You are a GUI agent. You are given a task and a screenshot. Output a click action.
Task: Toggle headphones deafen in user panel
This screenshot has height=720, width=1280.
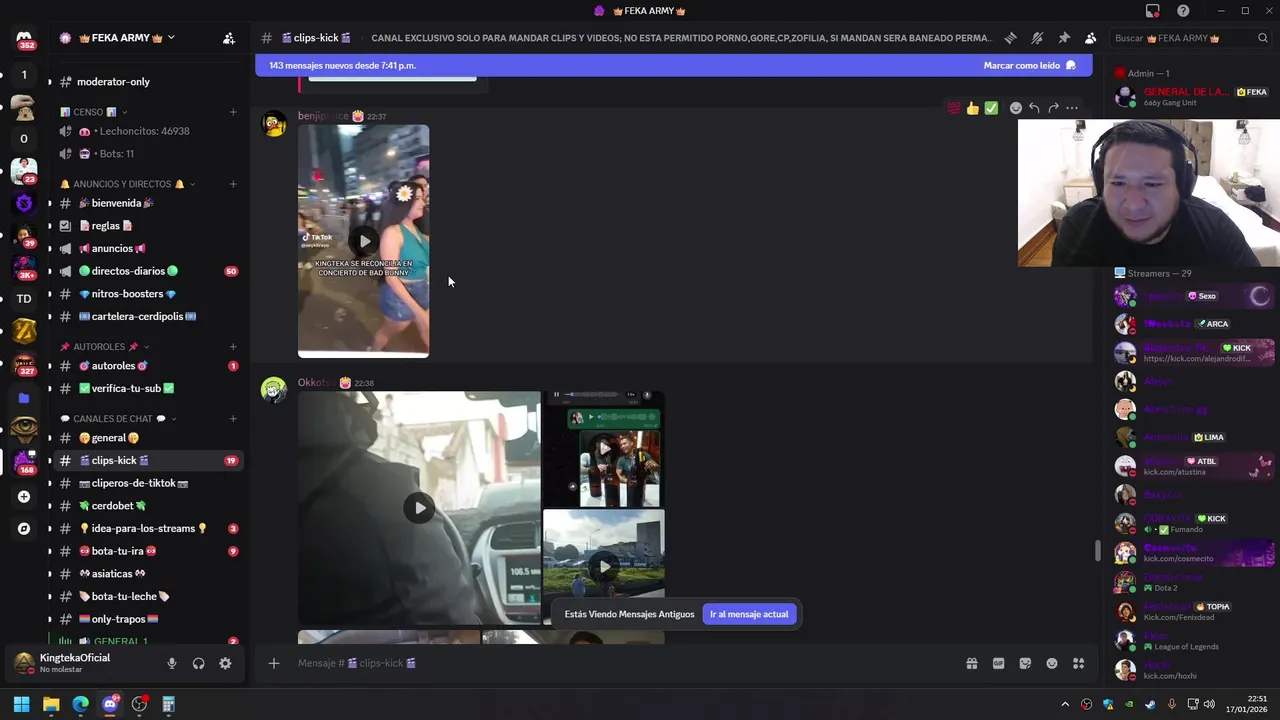point(198,663)
